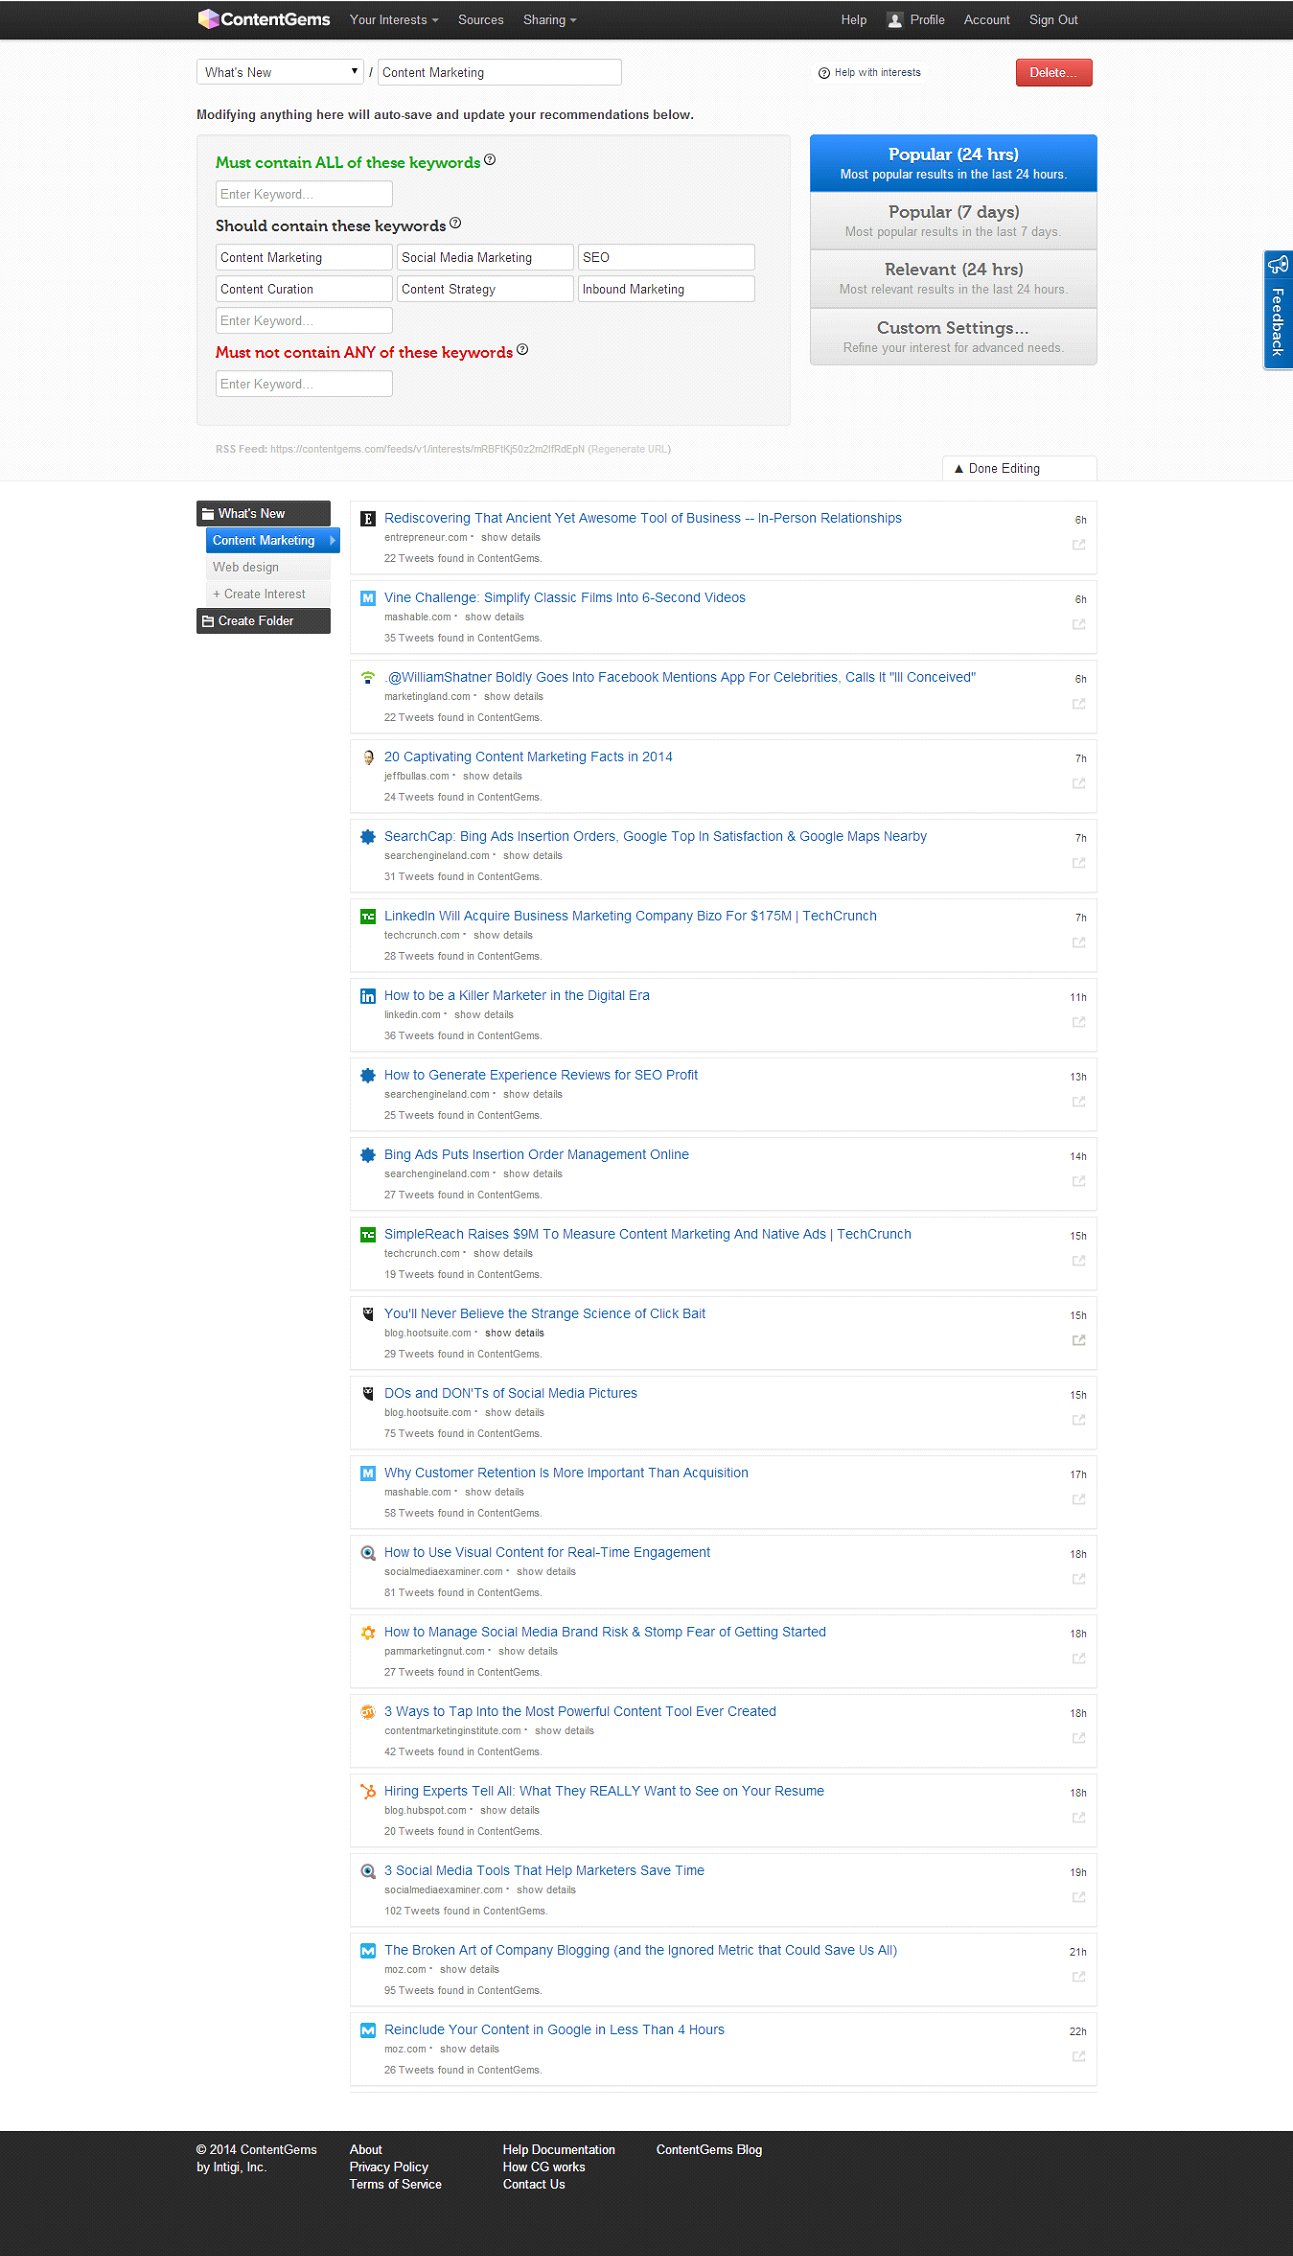Click HubSpot favicon beside Hiring Experts article
1293x2256 pixels.
coord(368,1791)
